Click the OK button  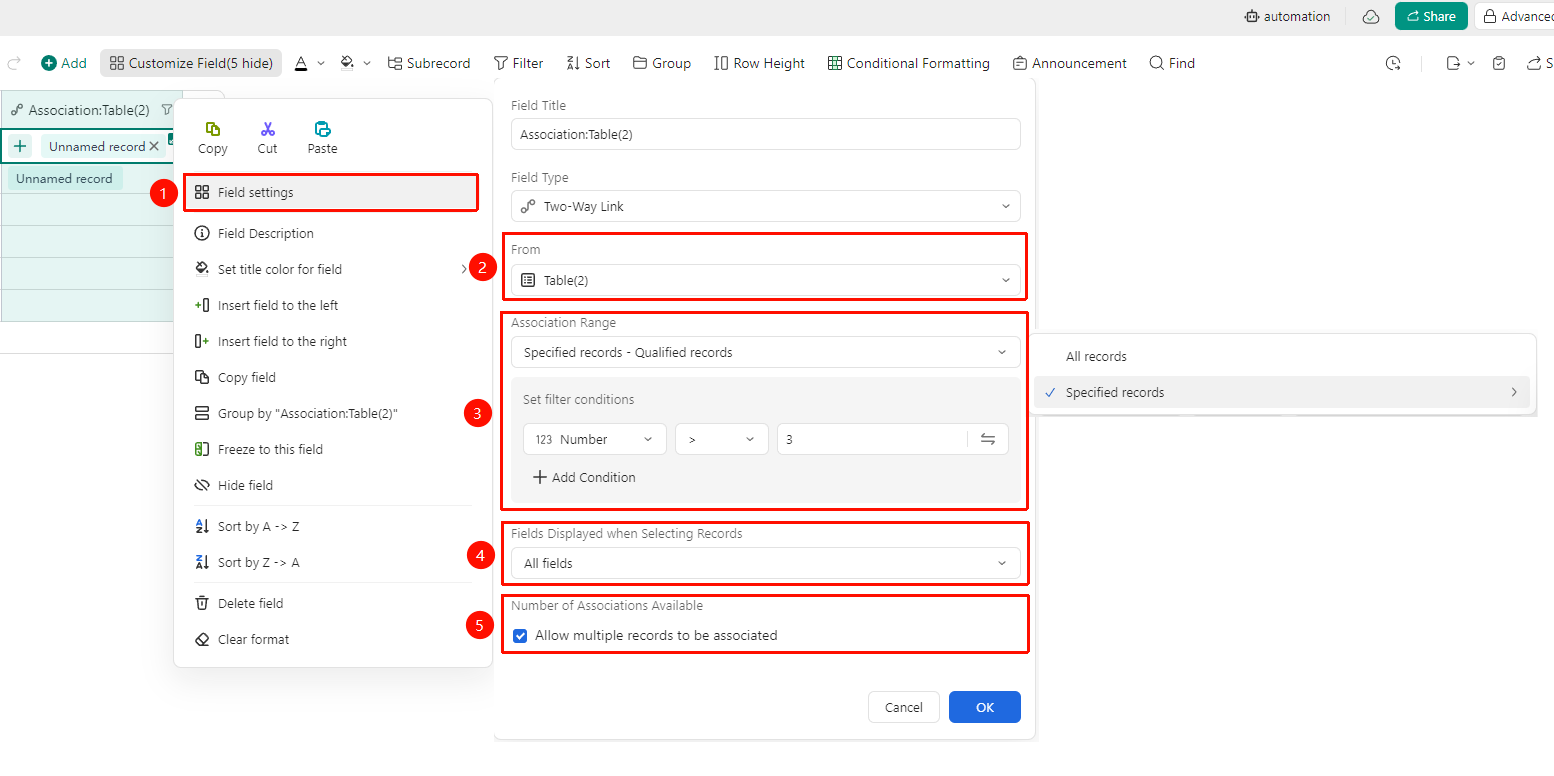point(985,707)
